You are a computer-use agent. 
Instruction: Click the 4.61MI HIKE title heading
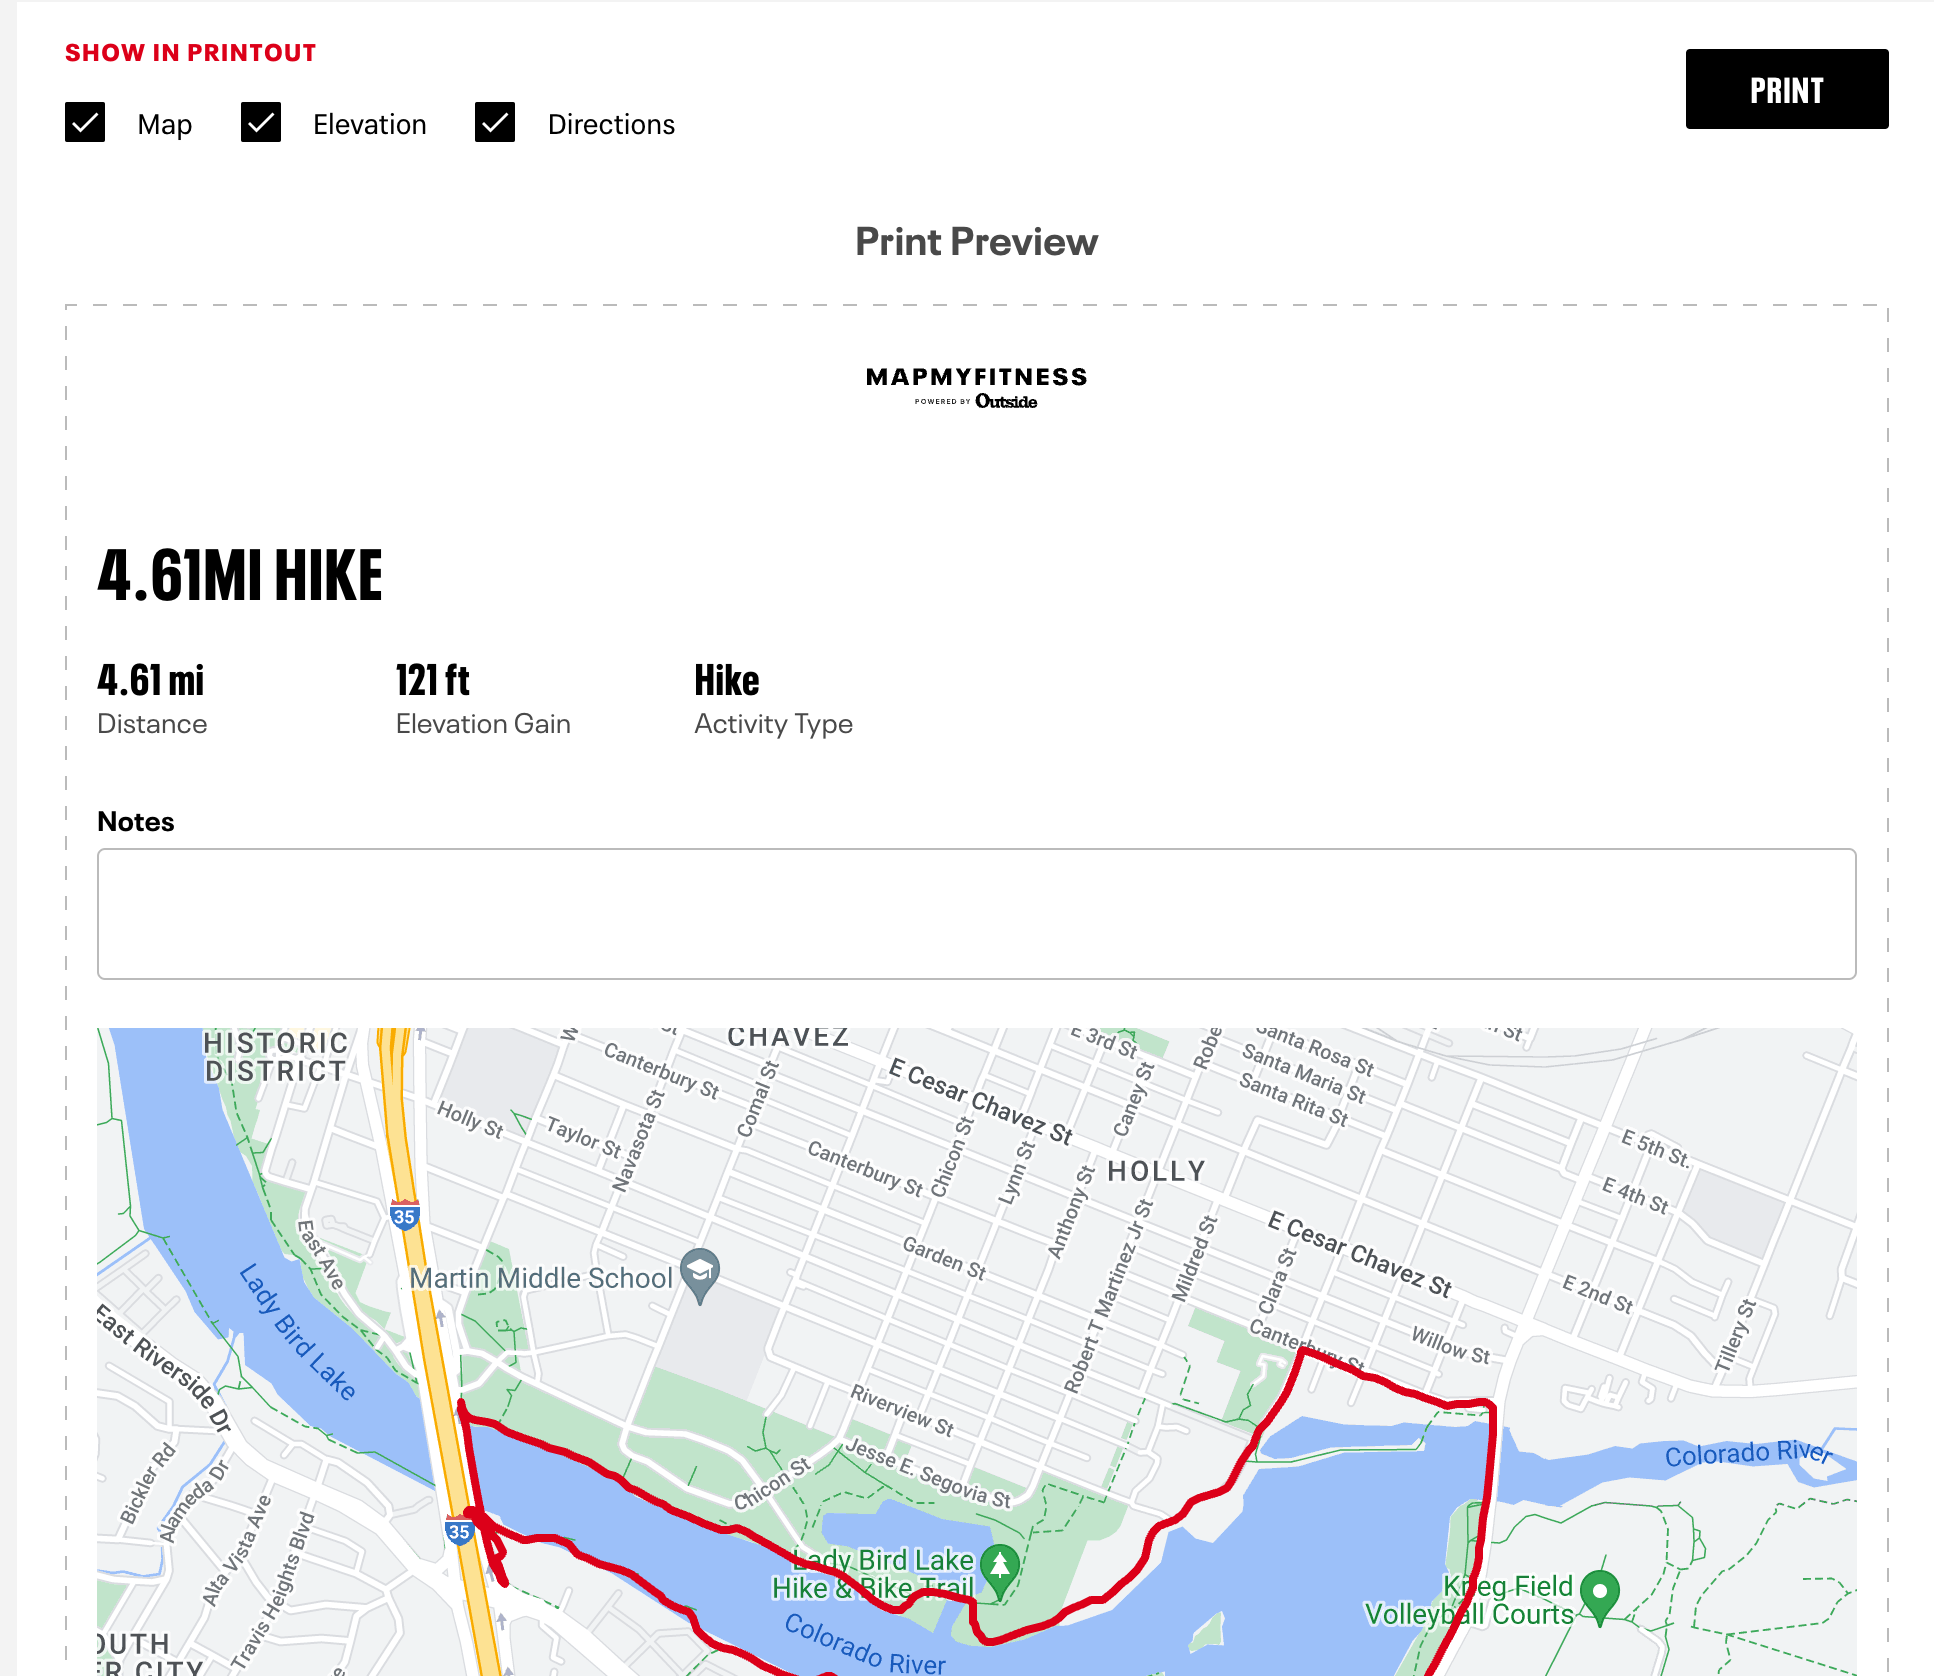click(x=240, y=576)
